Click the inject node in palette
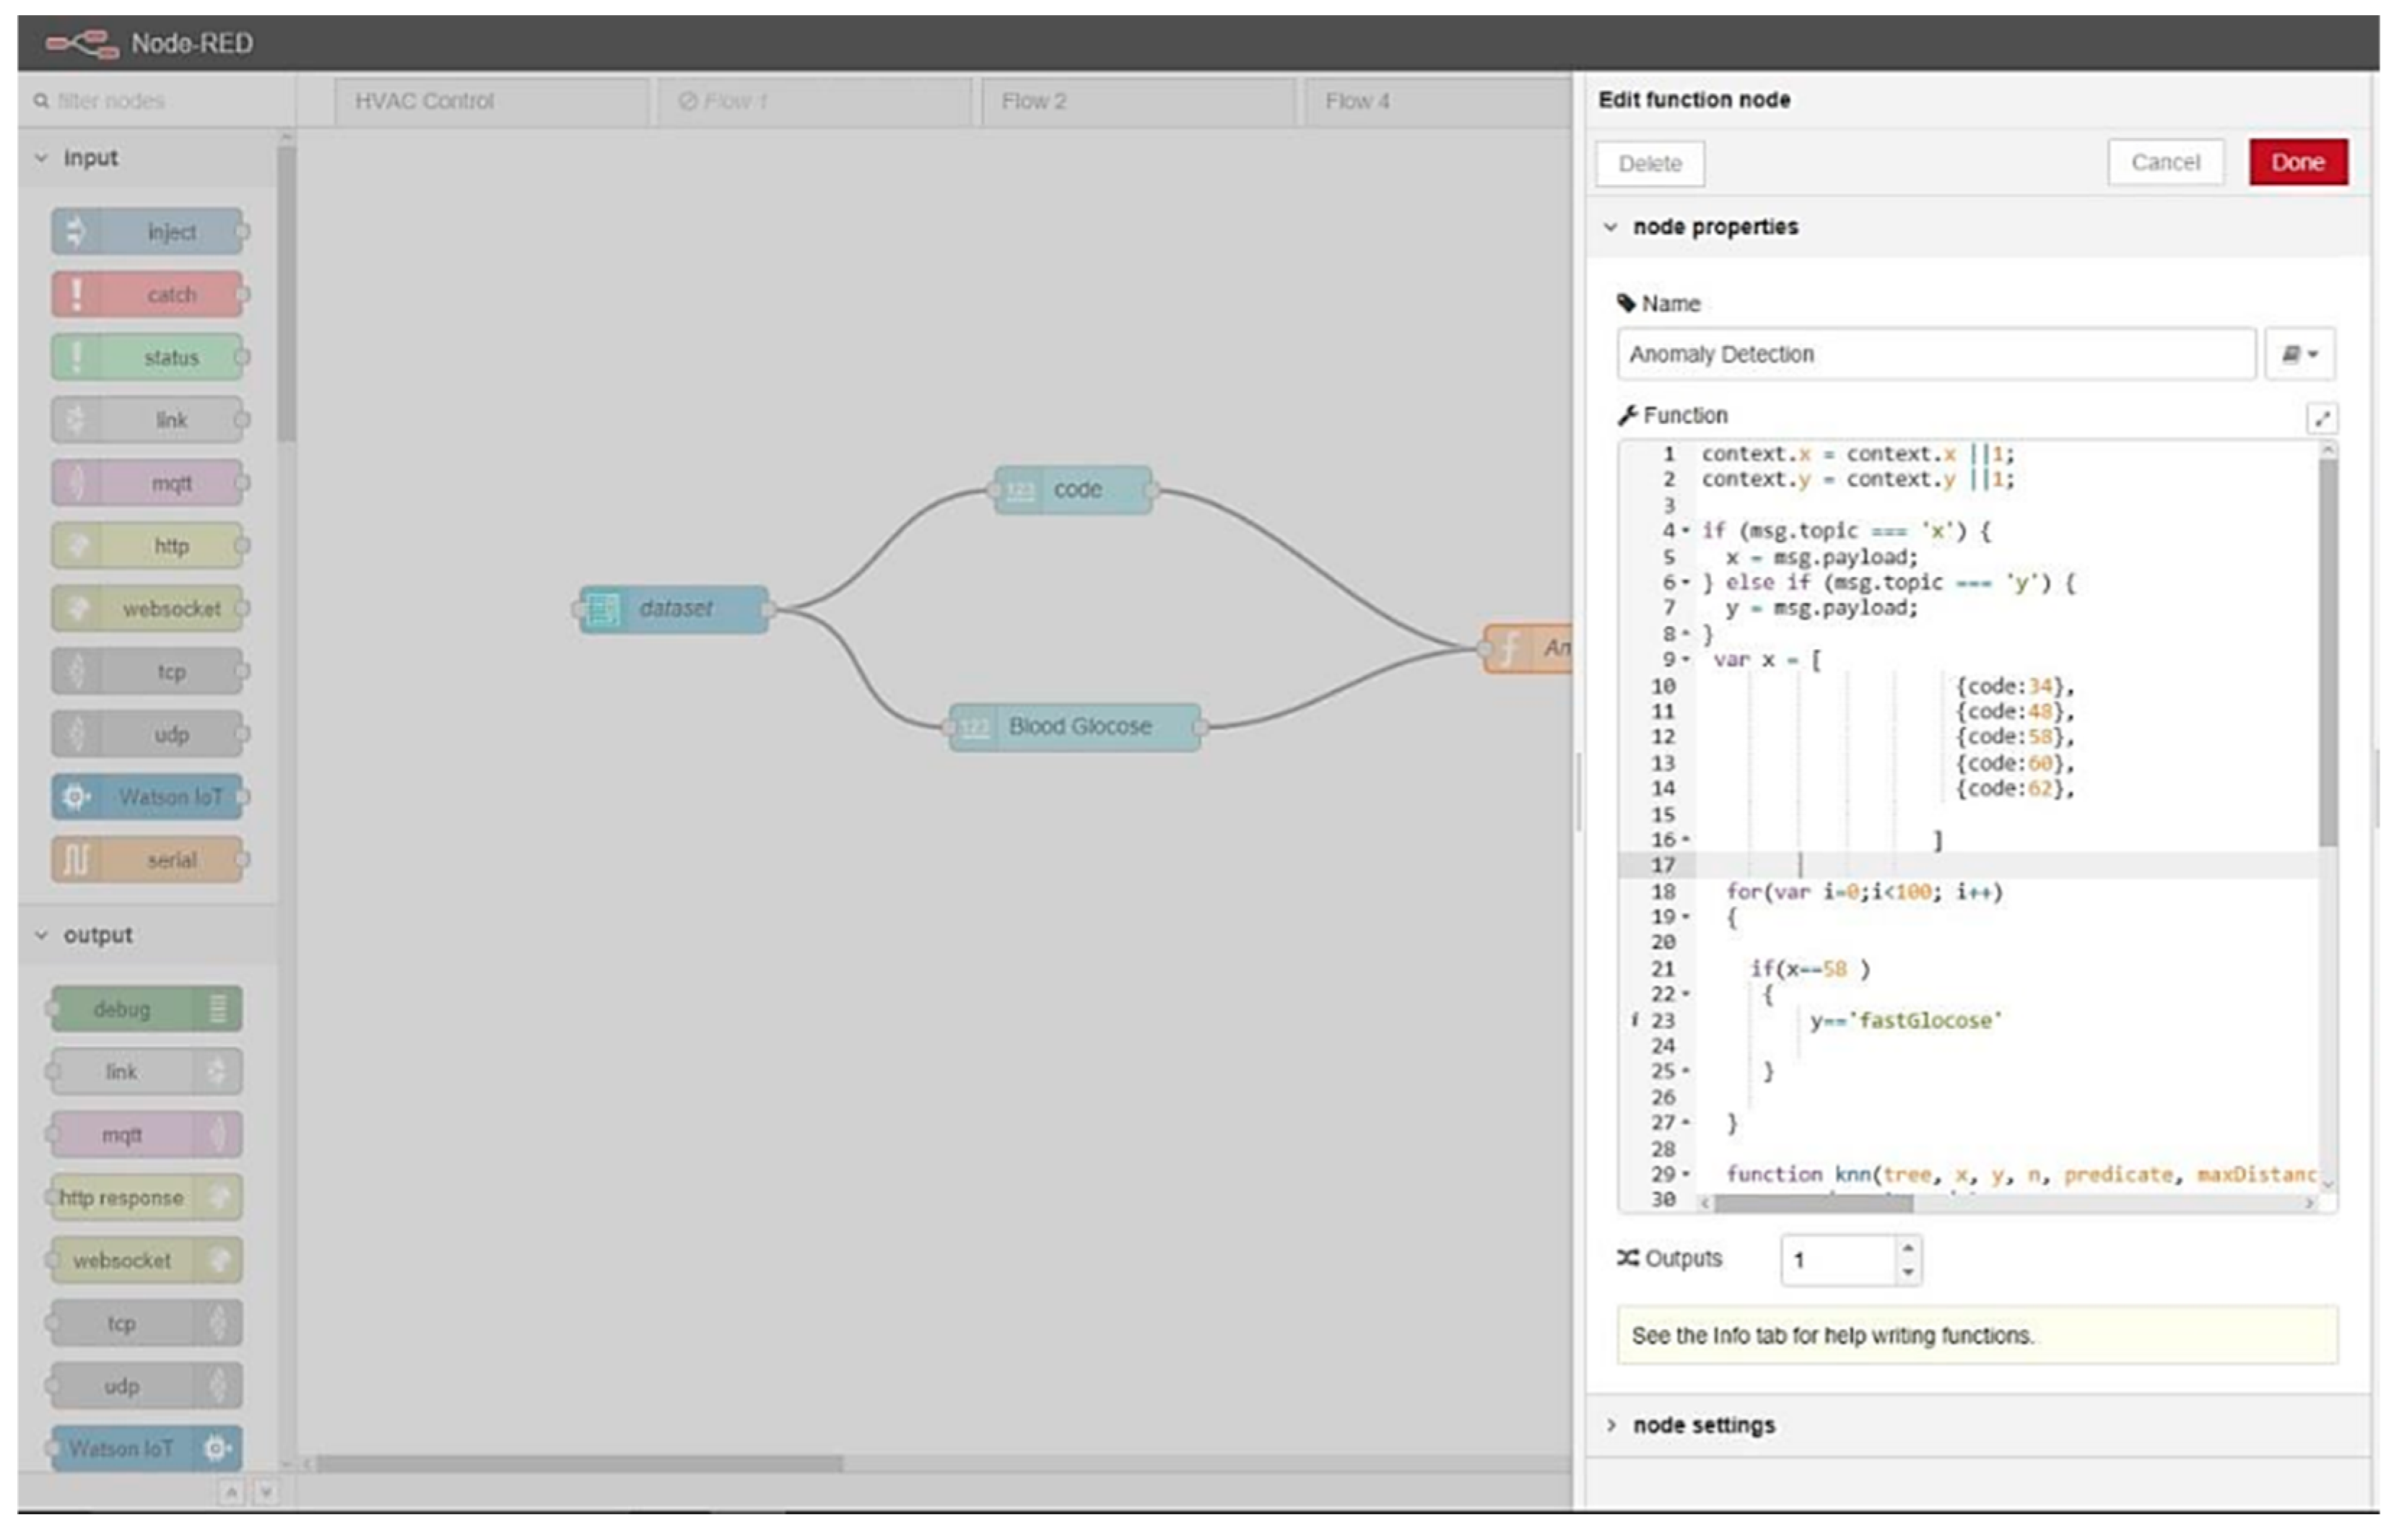 point(147,232)
